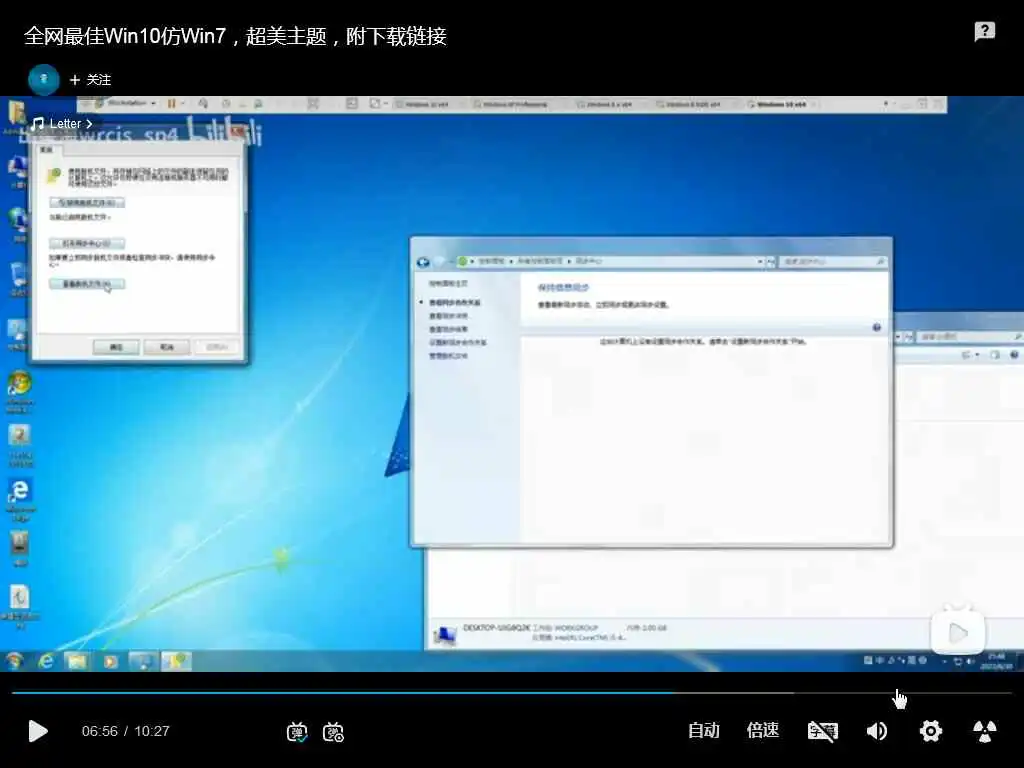This screenshot has height=768, width=1024.
Task: Open the uploader's avatar
Action: tap(44, 80)
